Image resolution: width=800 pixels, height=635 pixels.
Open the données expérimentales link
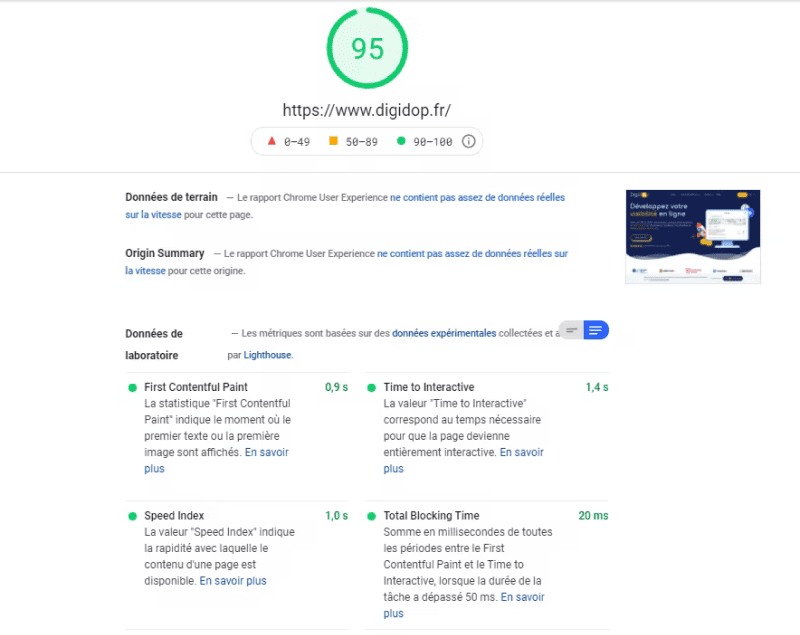pyautogui.click(x=444, y=333)
